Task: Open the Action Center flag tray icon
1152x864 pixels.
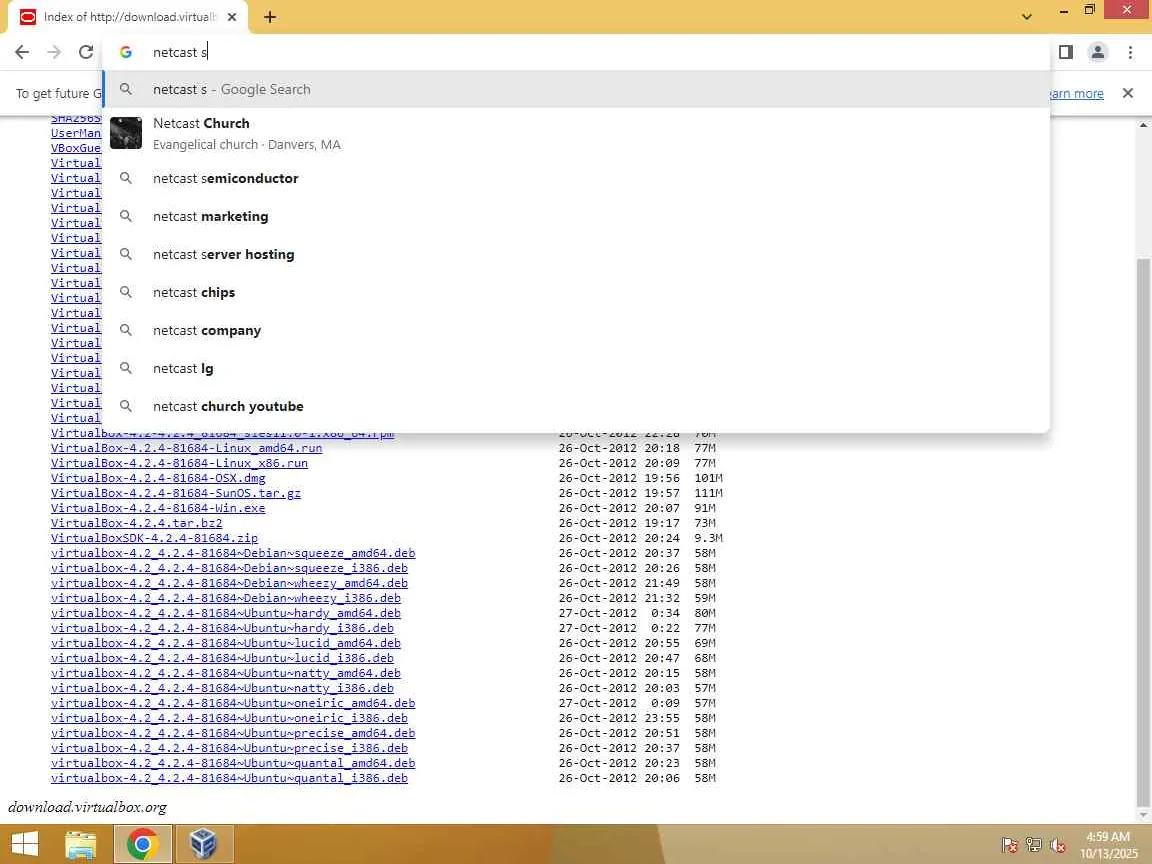Action: 1009,845
